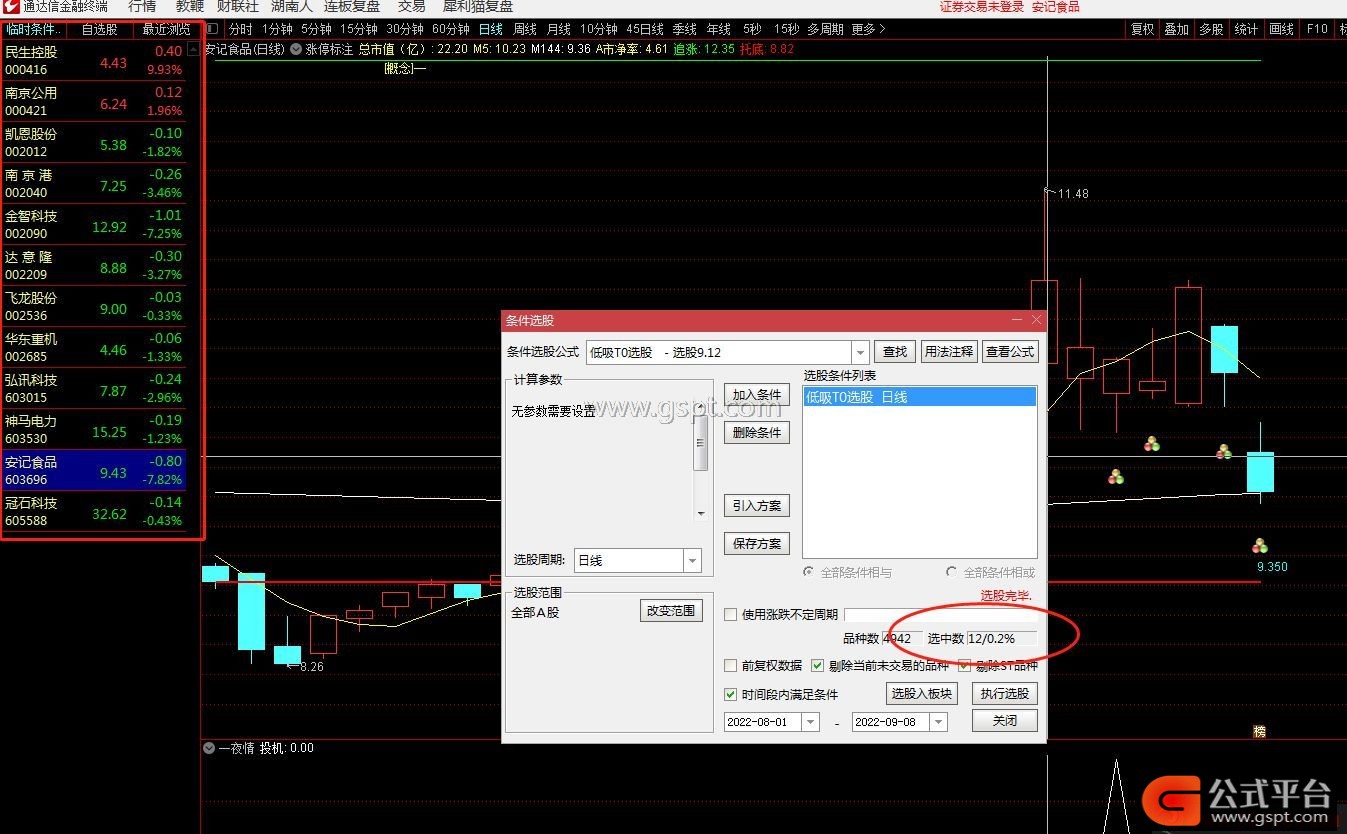Click 改变范围 button
1347x834 pixels.
pos(671,610)
